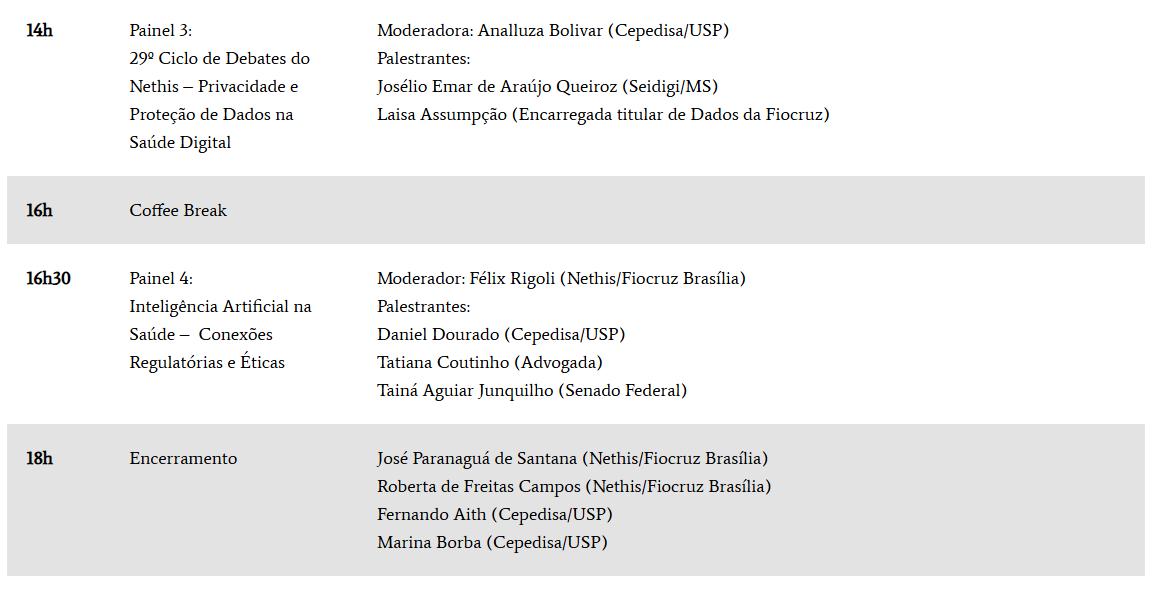Click the "Inteligência Artificial na" title line
The width and height of the screenshot is (1152, 589).
220,307
